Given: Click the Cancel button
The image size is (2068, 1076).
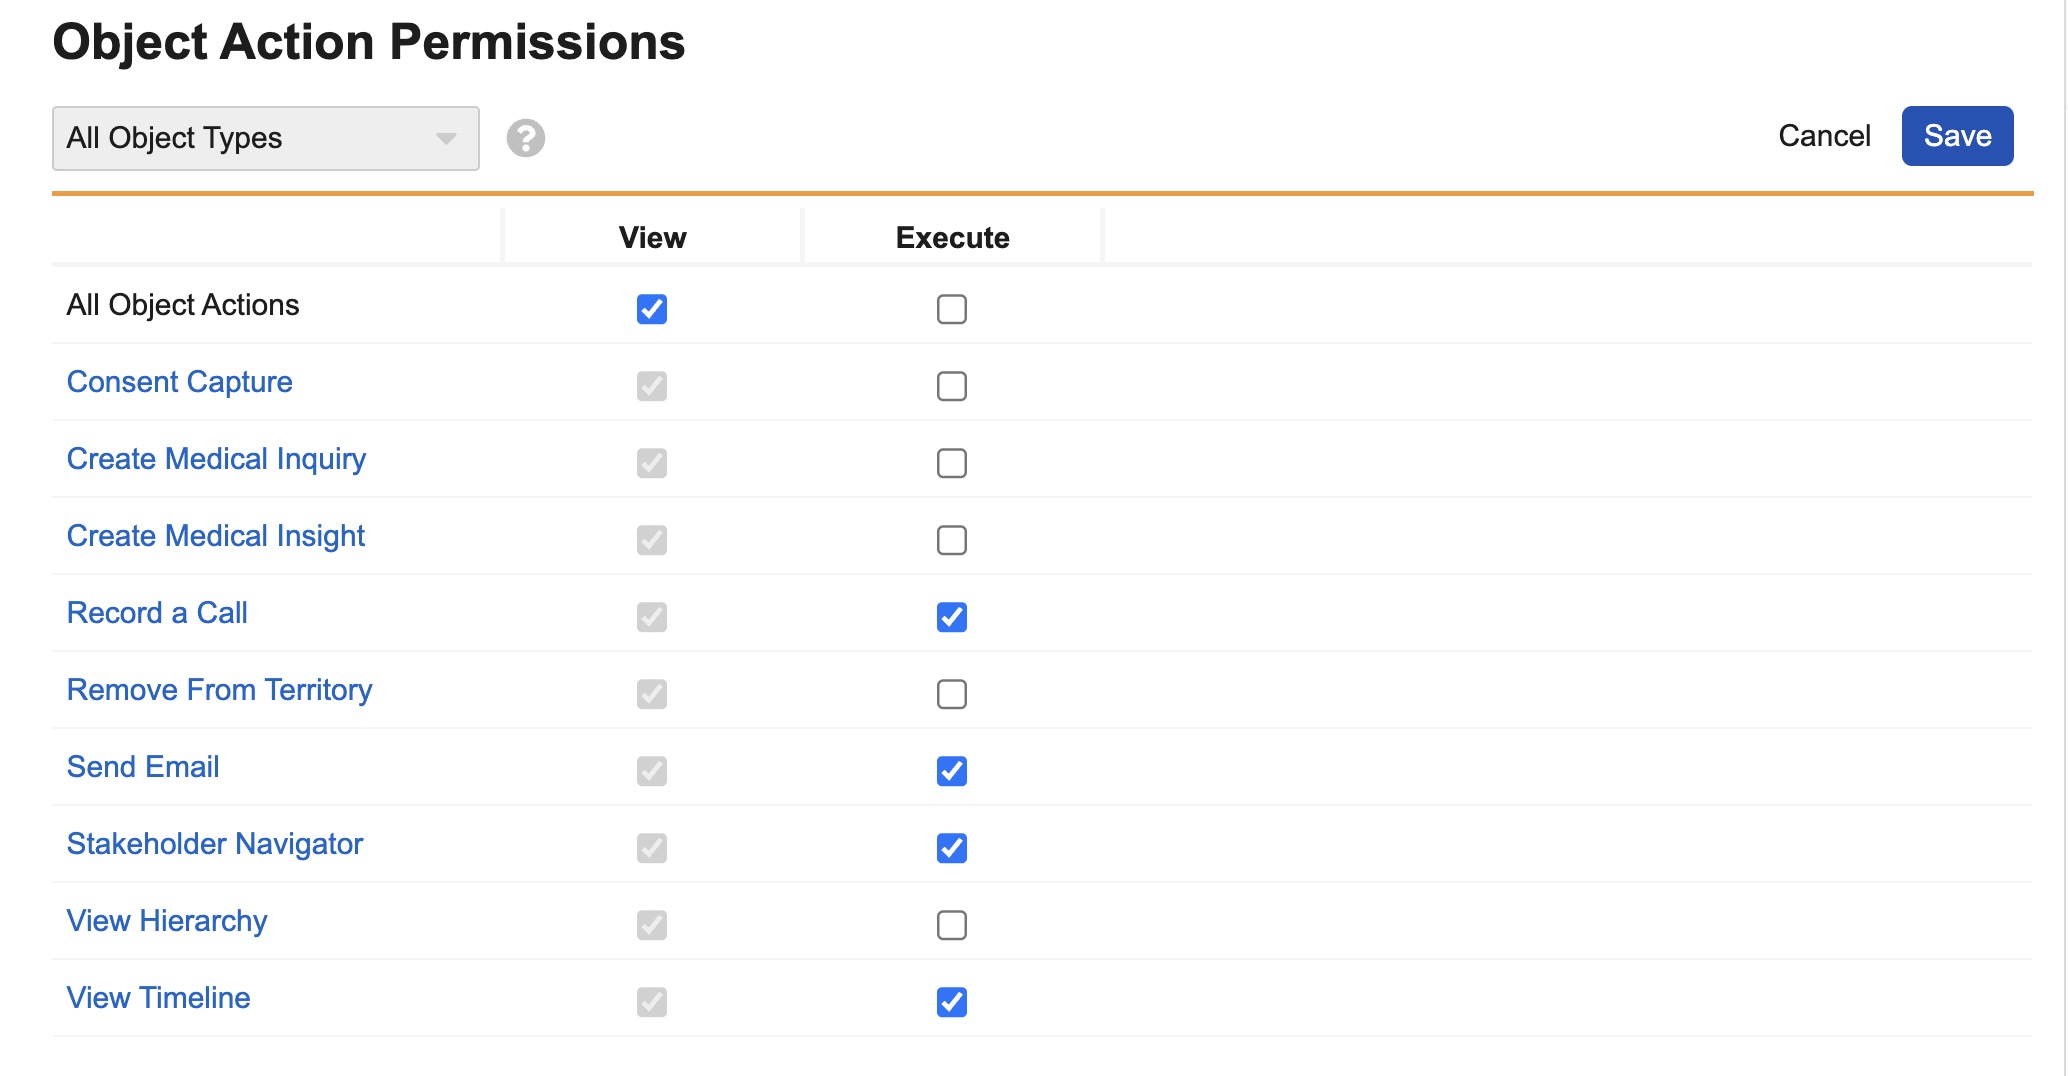Looking at the screenshot, I should tap(1823, 136).
